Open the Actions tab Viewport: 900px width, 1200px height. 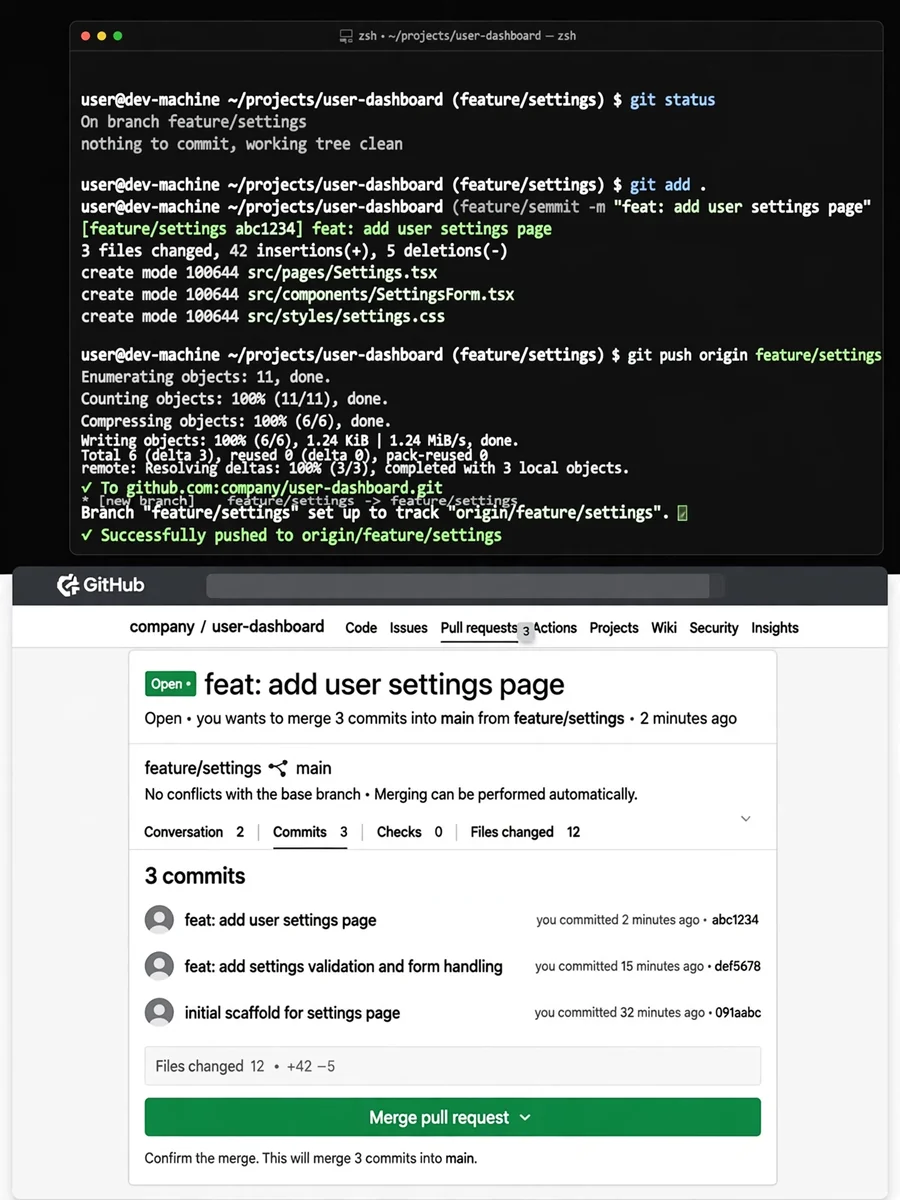click(555, 628)
